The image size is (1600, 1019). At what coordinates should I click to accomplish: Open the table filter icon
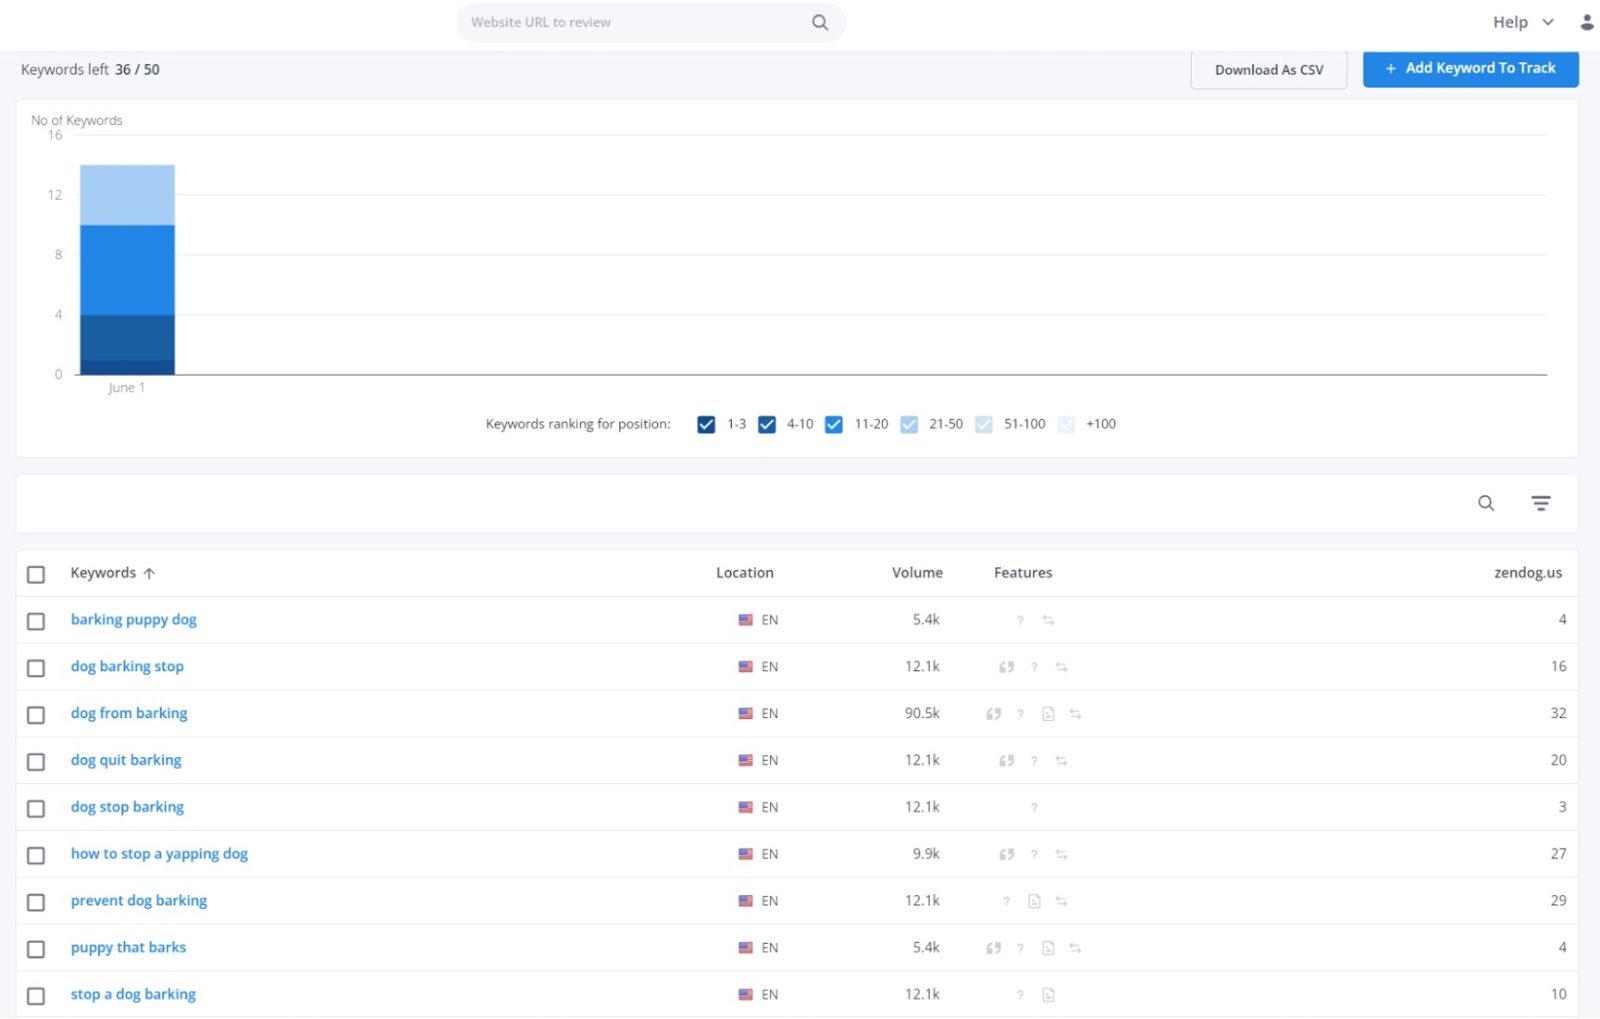coord(1541,503)
